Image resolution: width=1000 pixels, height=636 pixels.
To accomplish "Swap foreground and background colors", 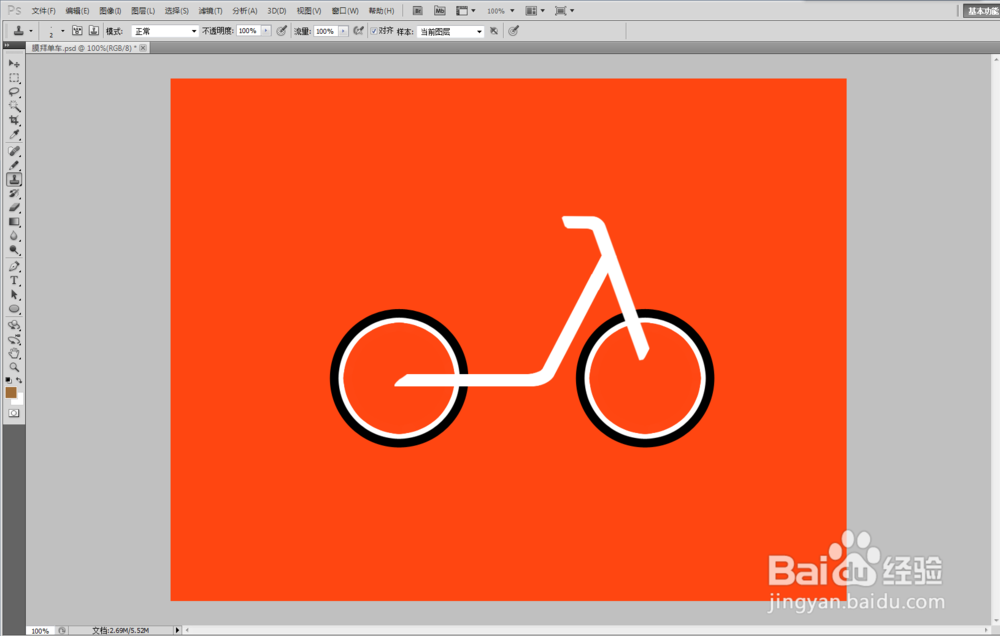I will (19, 380).
